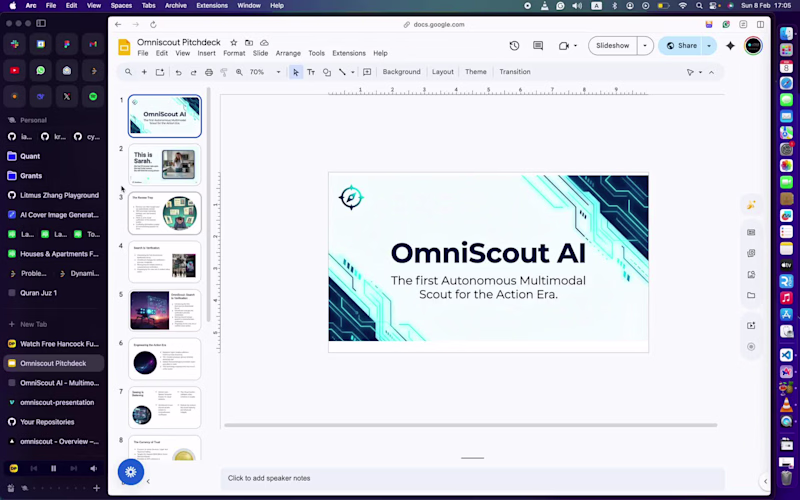This screenshot has height=500, width=800.
Task: Show side panel arrow at bottom right
Action: 765,481
